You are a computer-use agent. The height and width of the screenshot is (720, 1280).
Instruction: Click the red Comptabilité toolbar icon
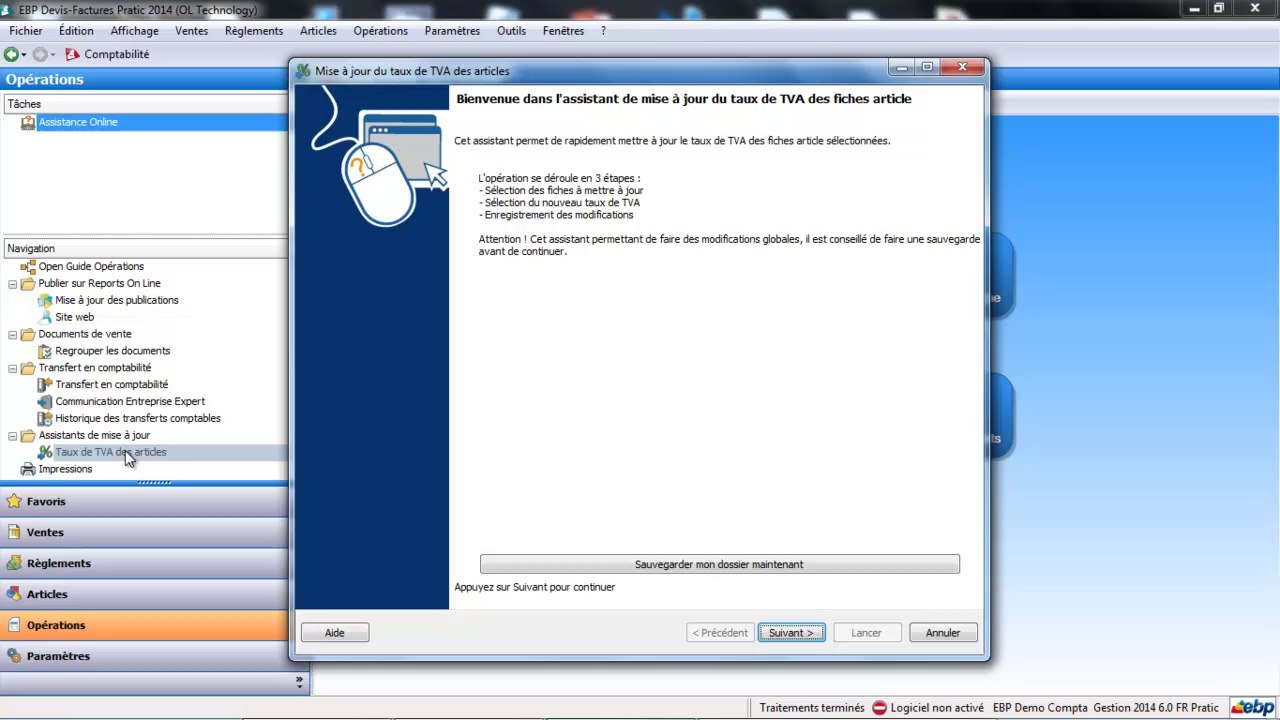[72, 54]
